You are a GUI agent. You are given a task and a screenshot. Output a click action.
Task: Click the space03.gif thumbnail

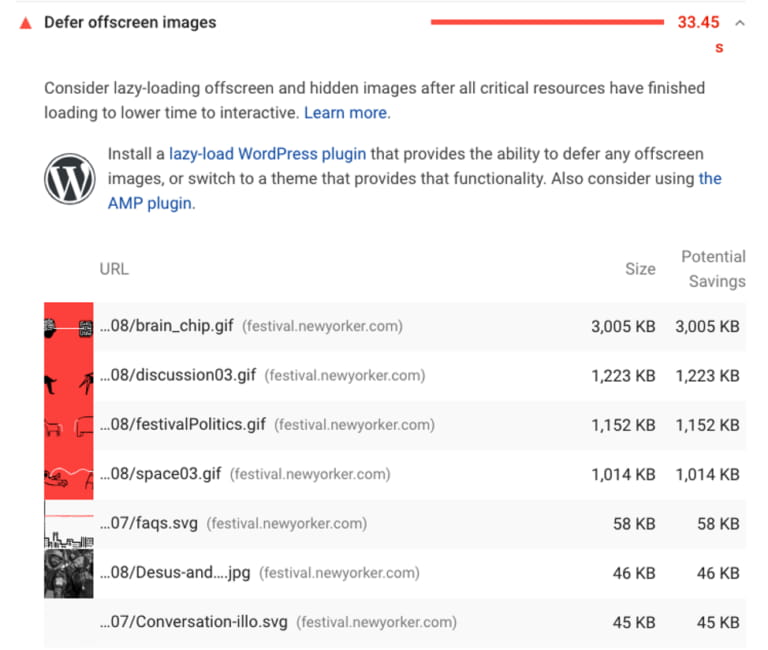[x=68, y=474]
